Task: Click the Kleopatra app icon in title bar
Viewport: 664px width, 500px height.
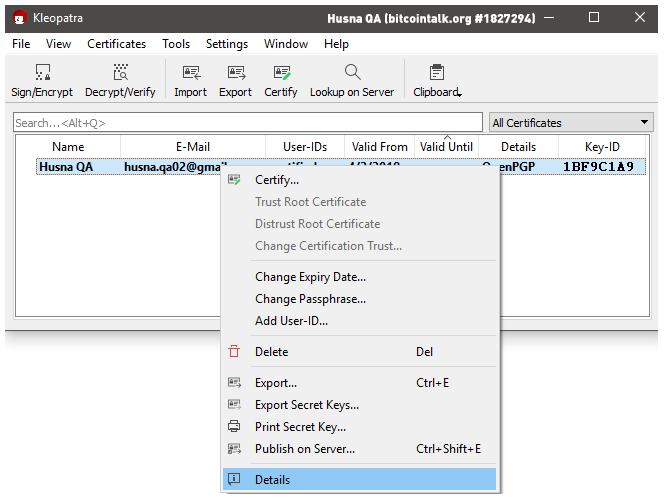Action: tap(19, 18)
